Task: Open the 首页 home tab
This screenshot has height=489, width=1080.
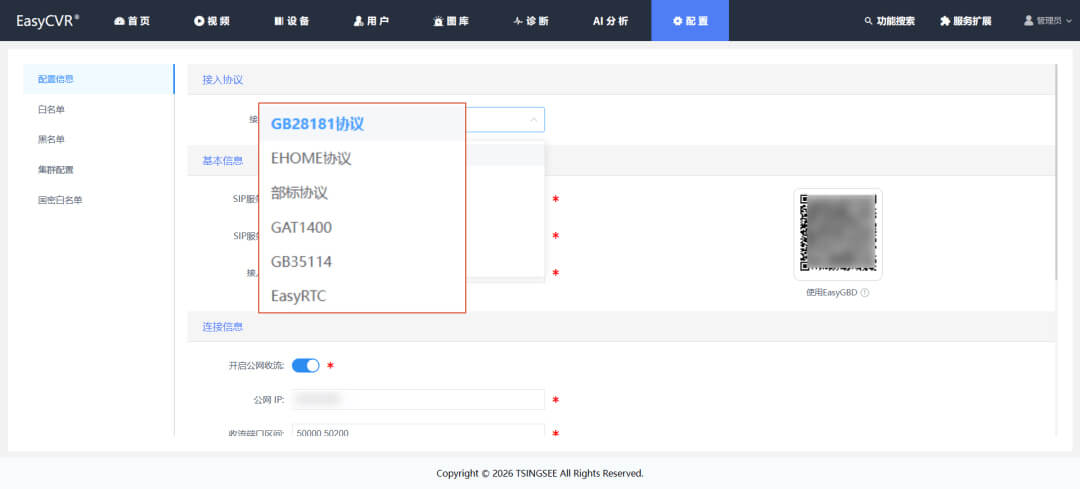Action: (x=132, y=21)
